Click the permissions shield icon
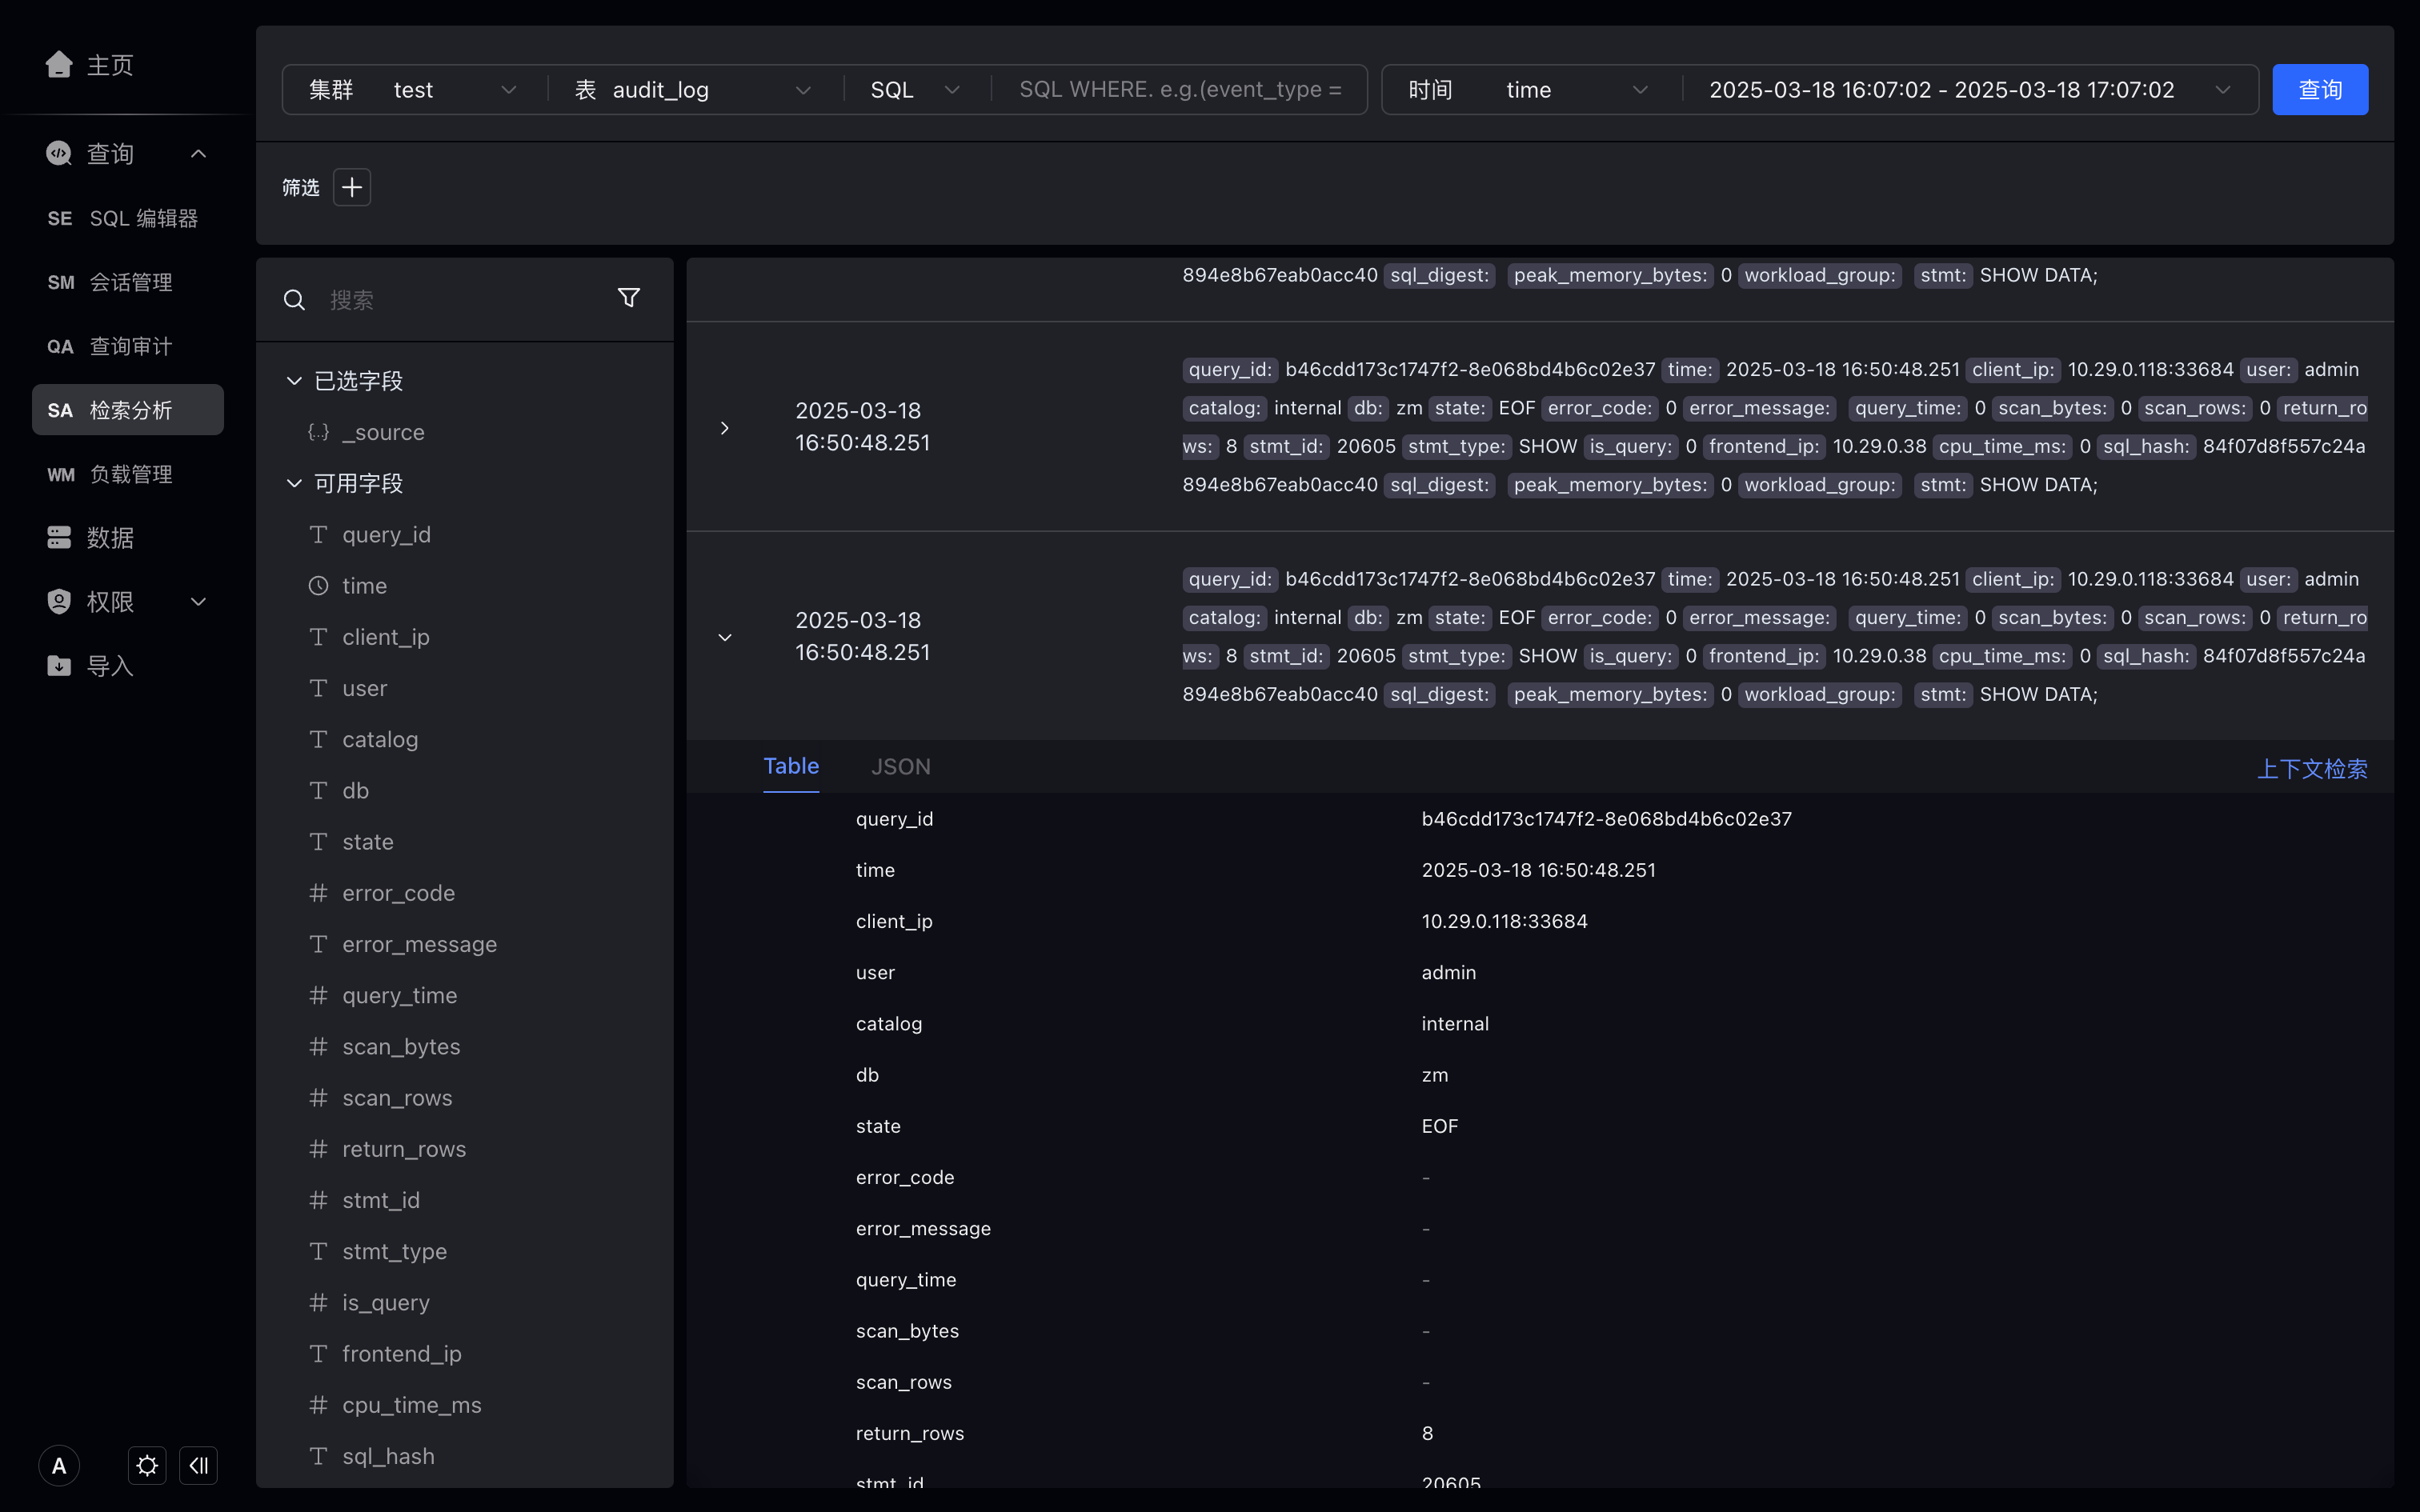Screen dimensions: 2420x1512 [59, 601]
